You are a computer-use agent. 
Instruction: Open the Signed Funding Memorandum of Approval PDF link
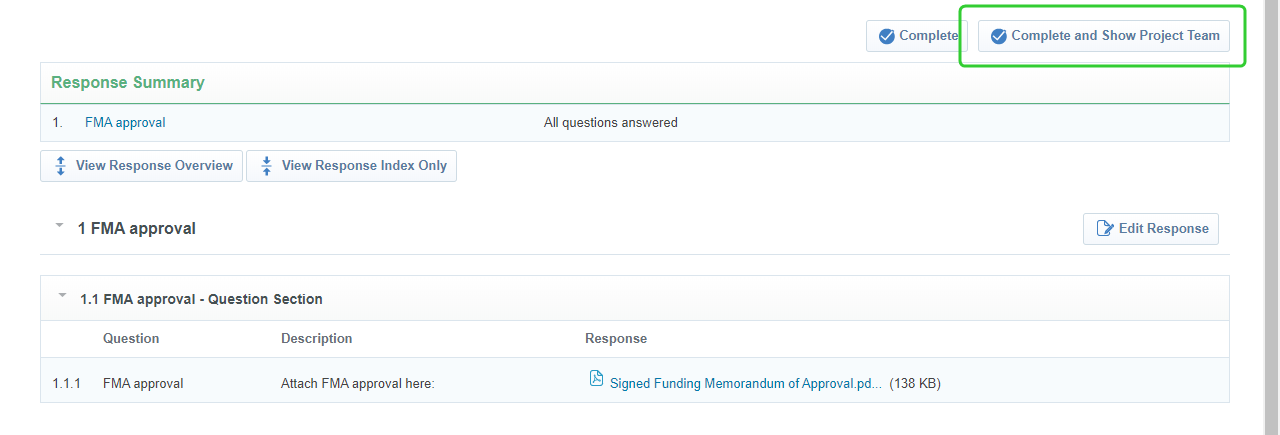pyautogui.click(x=746, y=383)
